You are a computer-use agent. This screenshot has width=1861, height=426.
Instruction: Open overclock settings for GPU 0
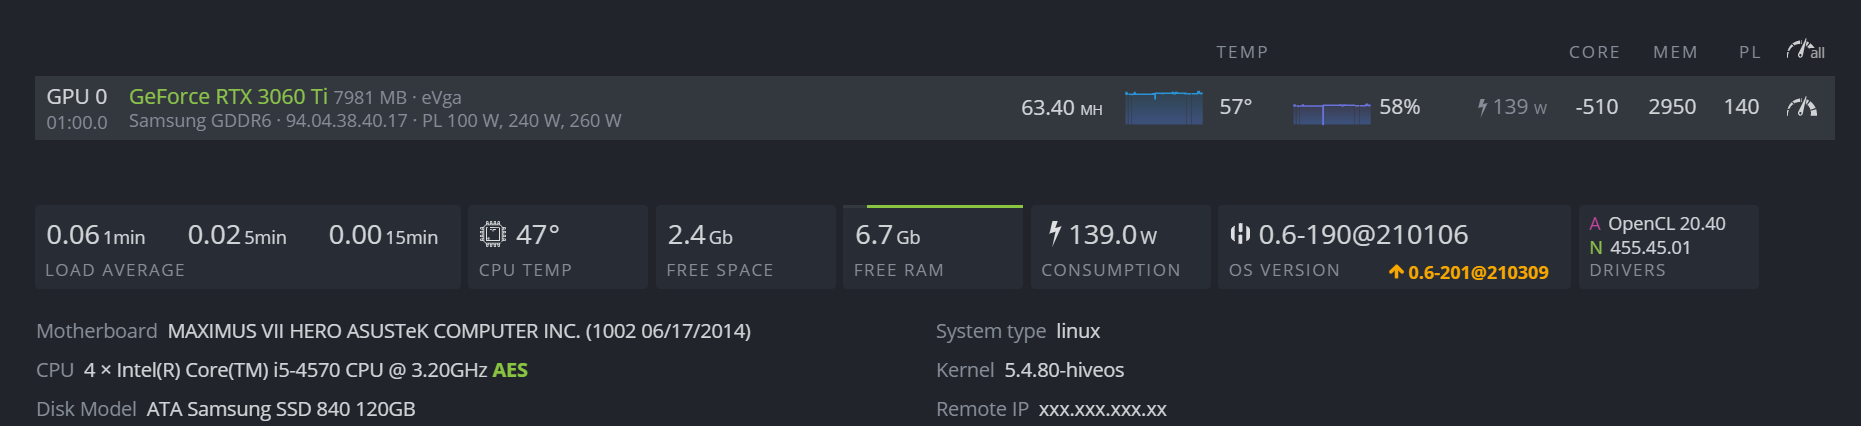coord(1802,107)
